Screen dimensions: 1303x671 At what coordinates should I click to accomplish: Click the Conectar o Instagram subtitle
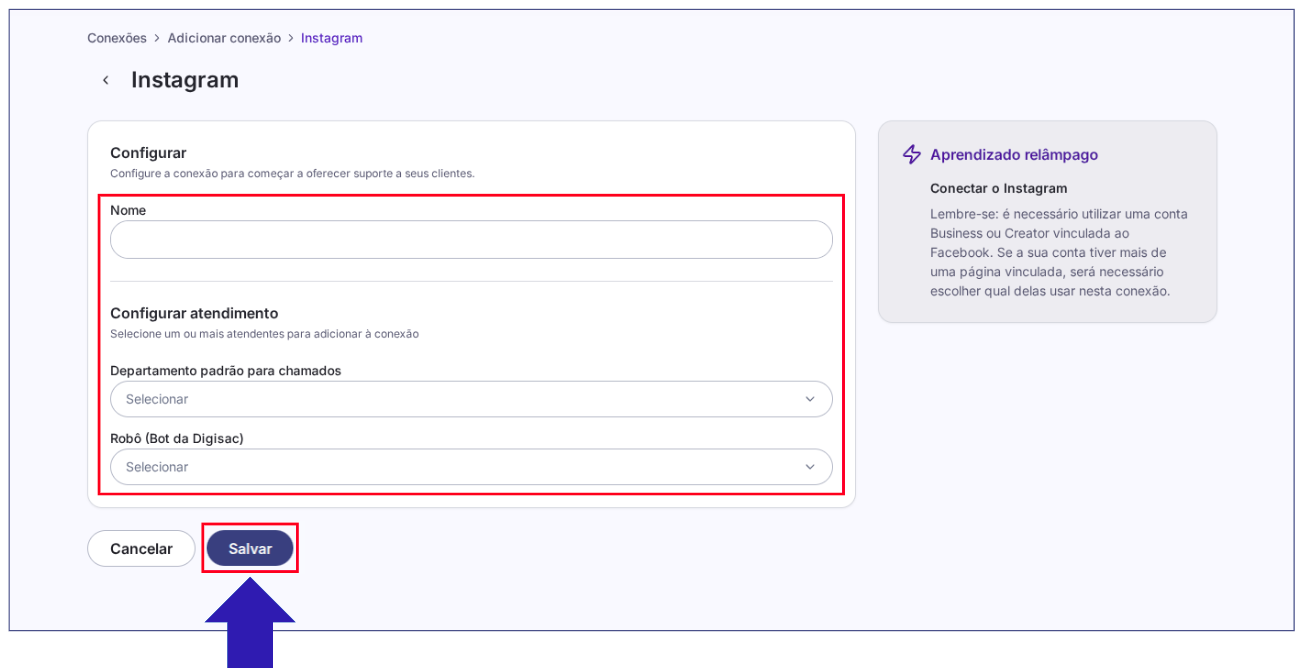[998, 188]
